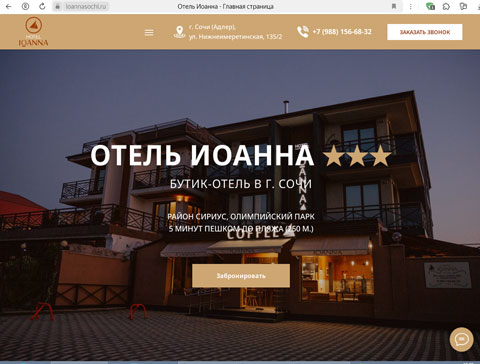The height and width of the screenshot is (364, 480).
Task: Click the Забронировать booking button
Action: click(241, 276)
